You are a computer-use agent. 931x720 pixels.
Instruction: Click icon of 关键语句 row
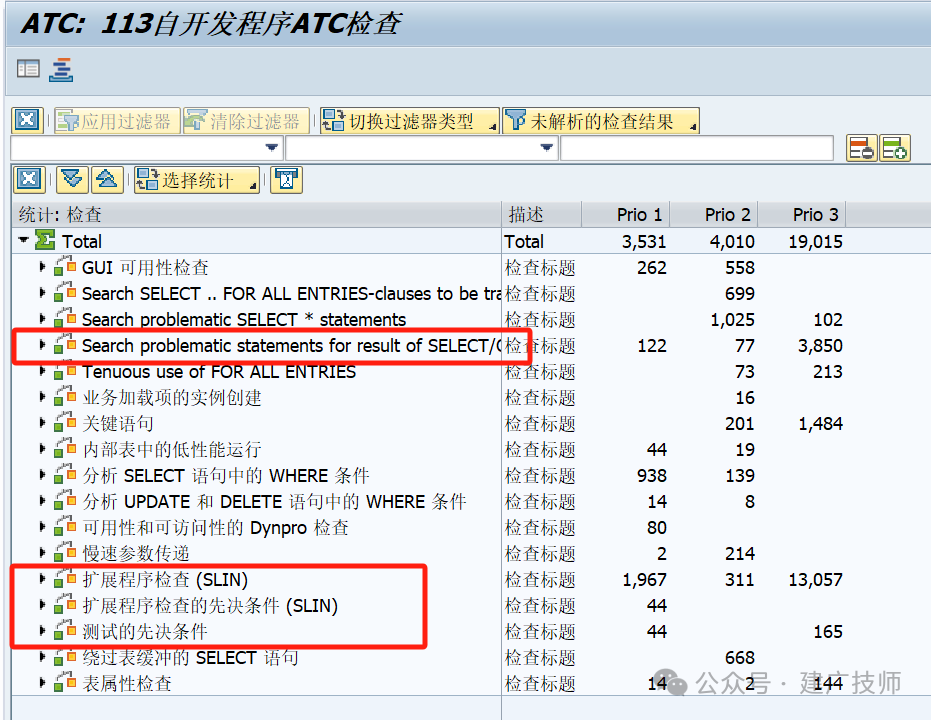tap(65, 423)
